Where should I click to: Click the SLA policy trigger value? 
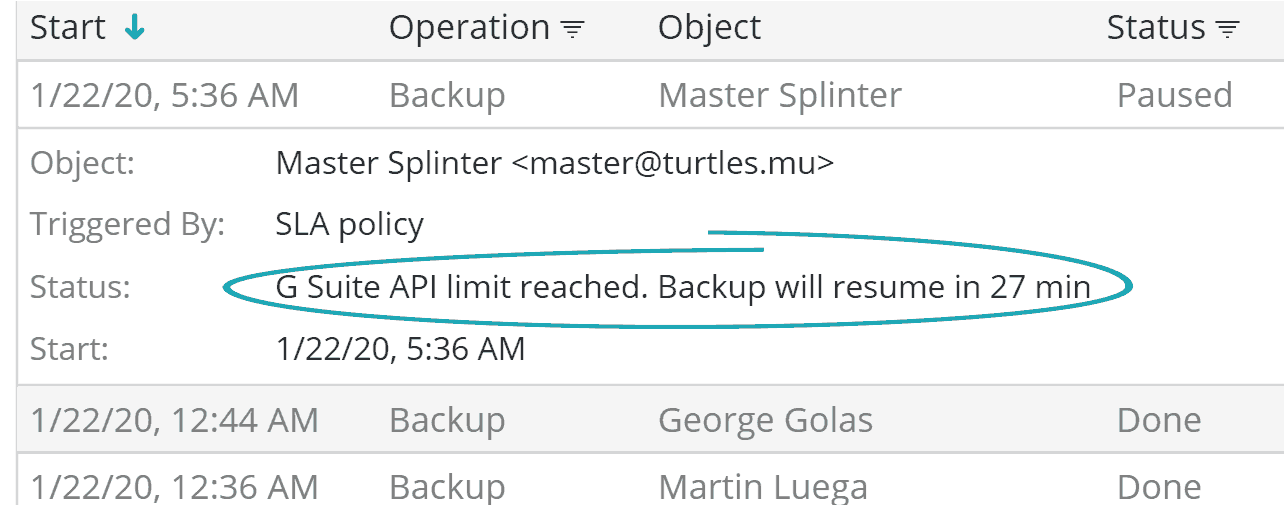point(349,224)
